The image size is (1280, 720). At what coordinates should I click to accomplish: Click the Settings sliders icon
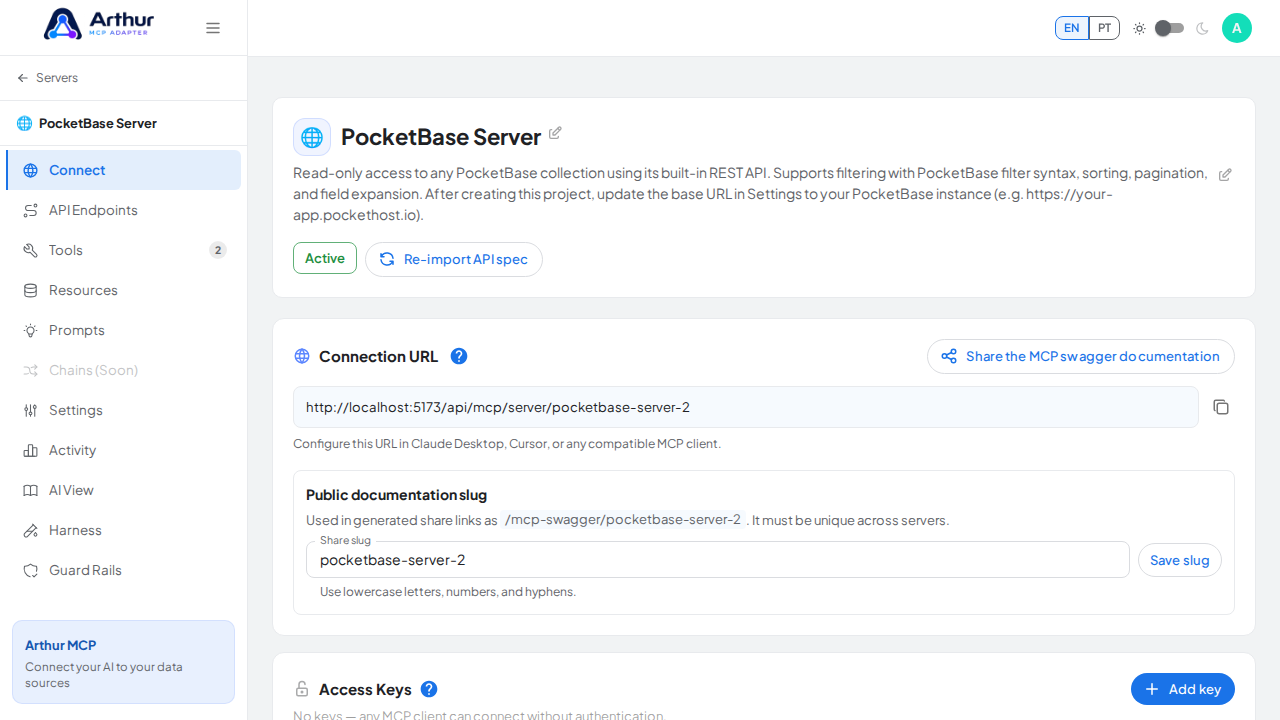click(x=31, y=410)
